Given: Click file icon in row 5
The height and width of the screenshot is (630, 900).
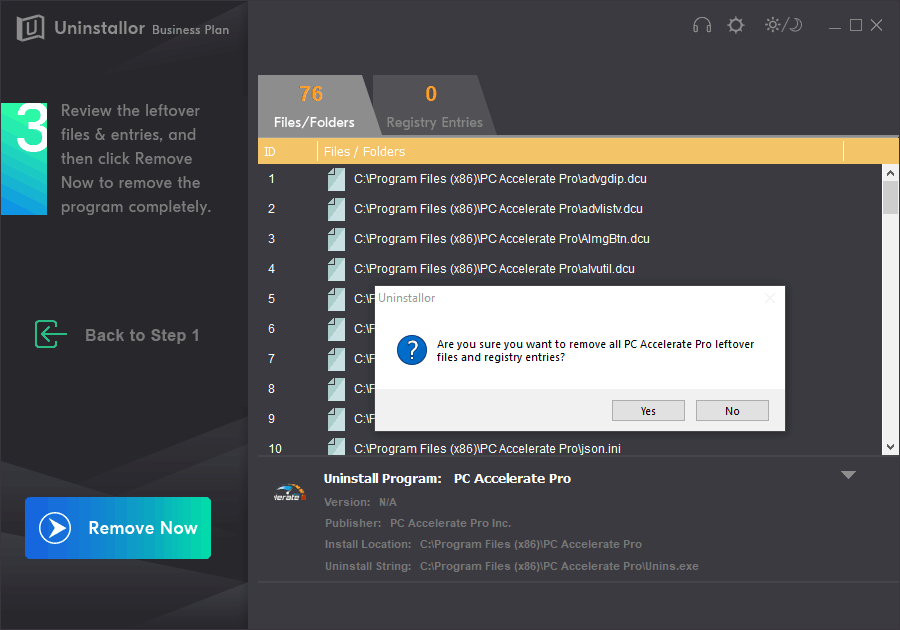Looking at the screenshot, I should pos(336,298).
